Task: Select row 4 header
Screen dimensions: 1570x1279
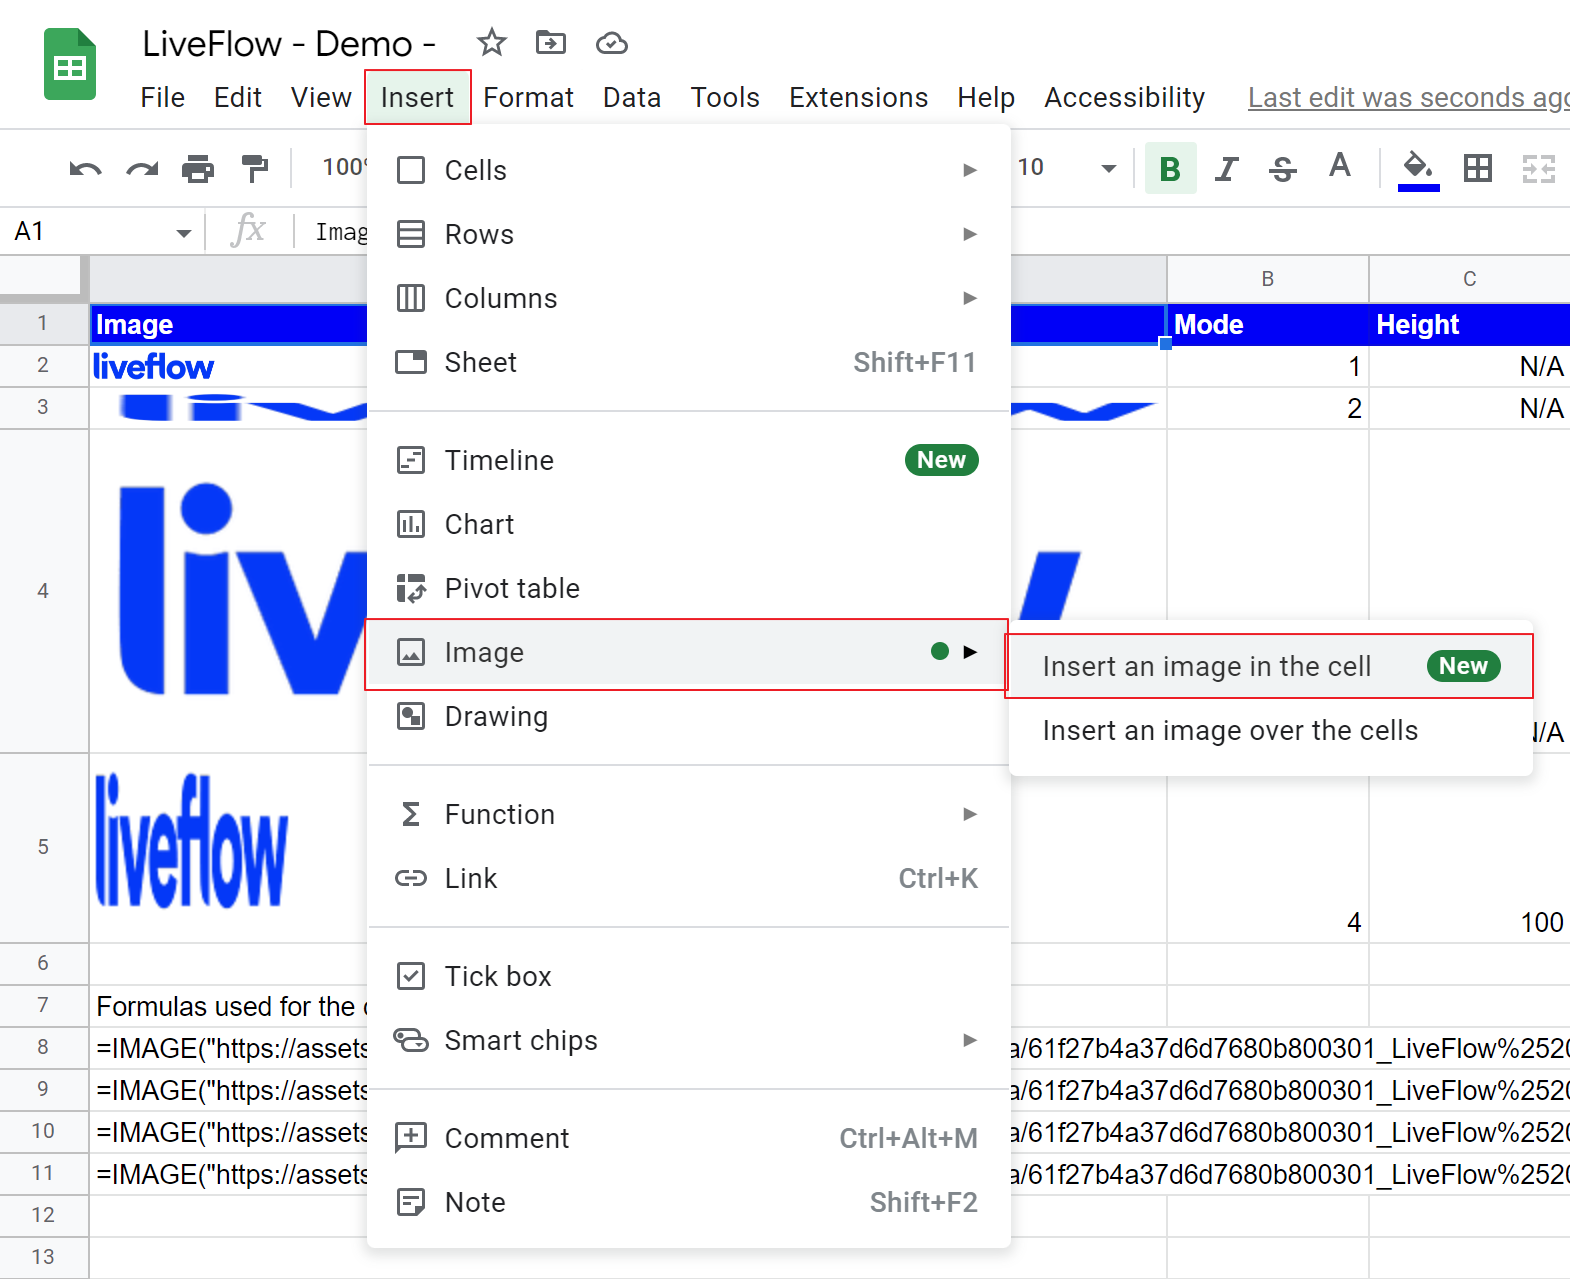Action: [x=43, y=591]
